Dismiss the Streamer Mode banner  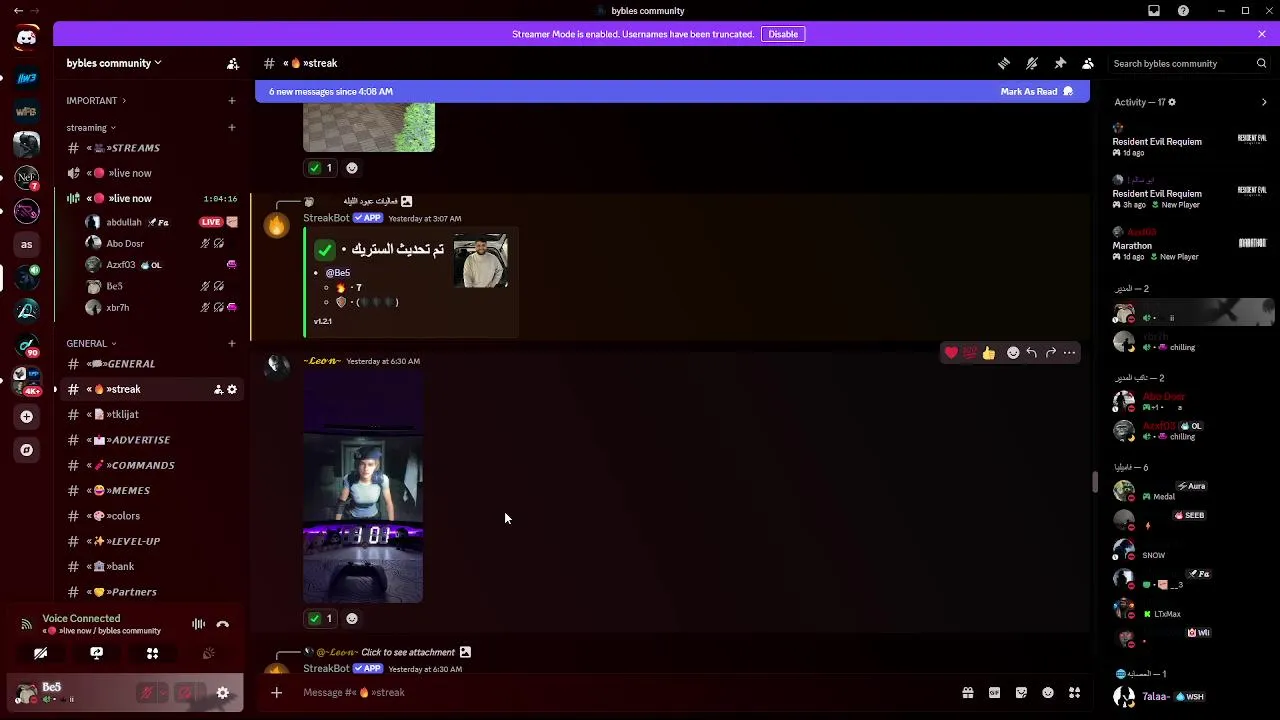pos(1262,34)
